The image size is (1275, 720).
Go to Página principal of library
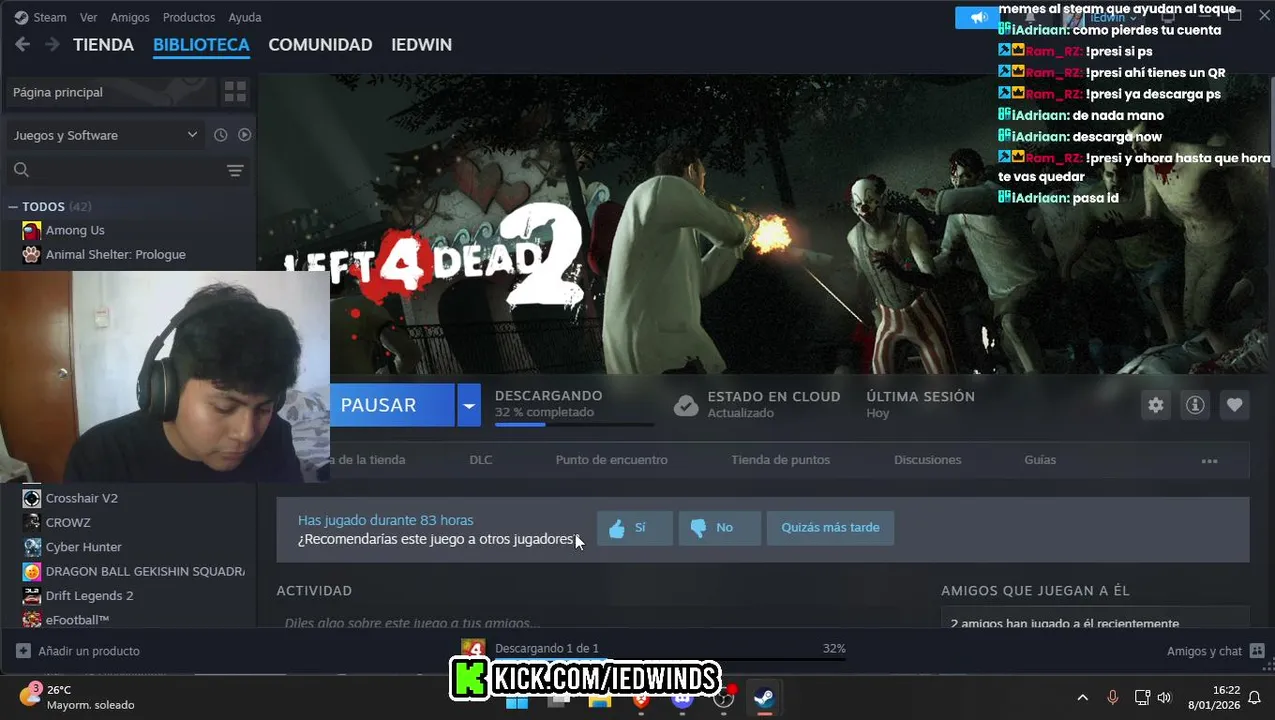110,92
